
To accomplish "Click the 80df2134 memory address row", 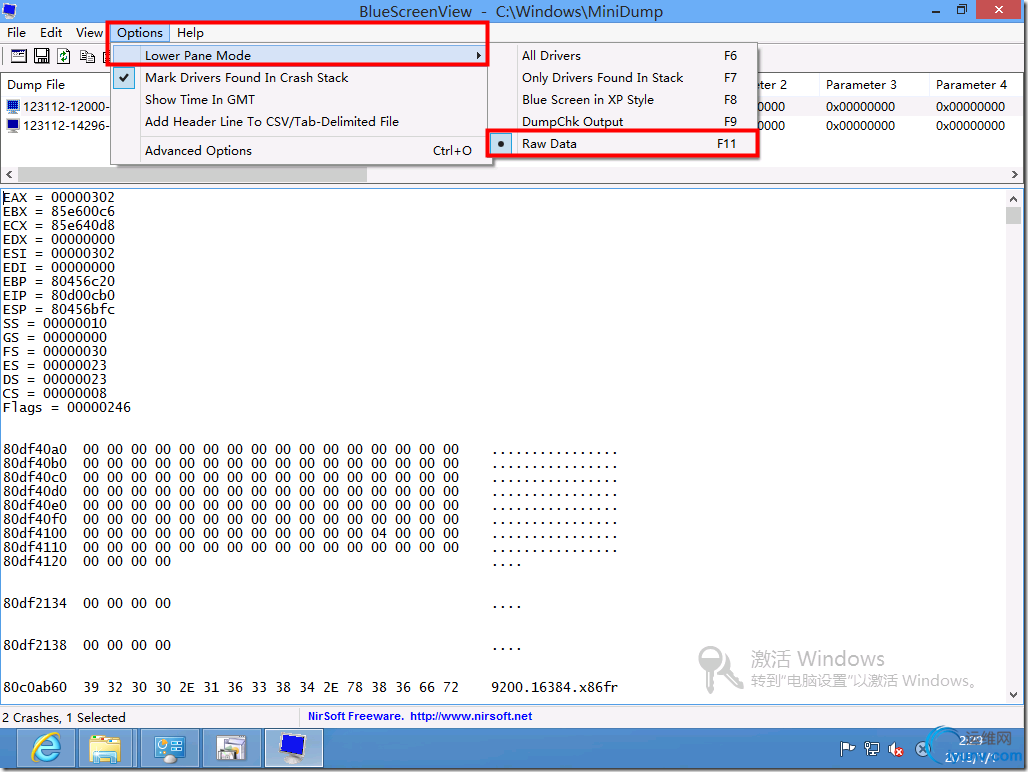I will (262, 604).
